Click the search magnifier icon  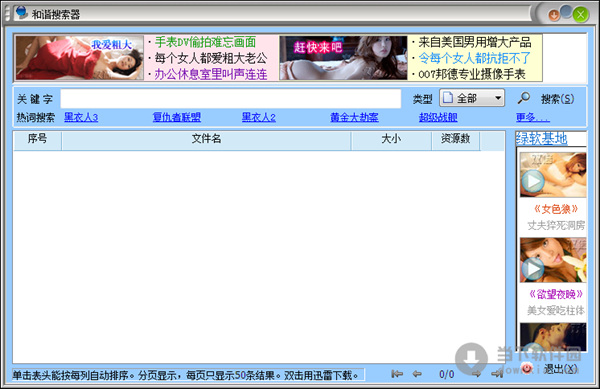523,98
